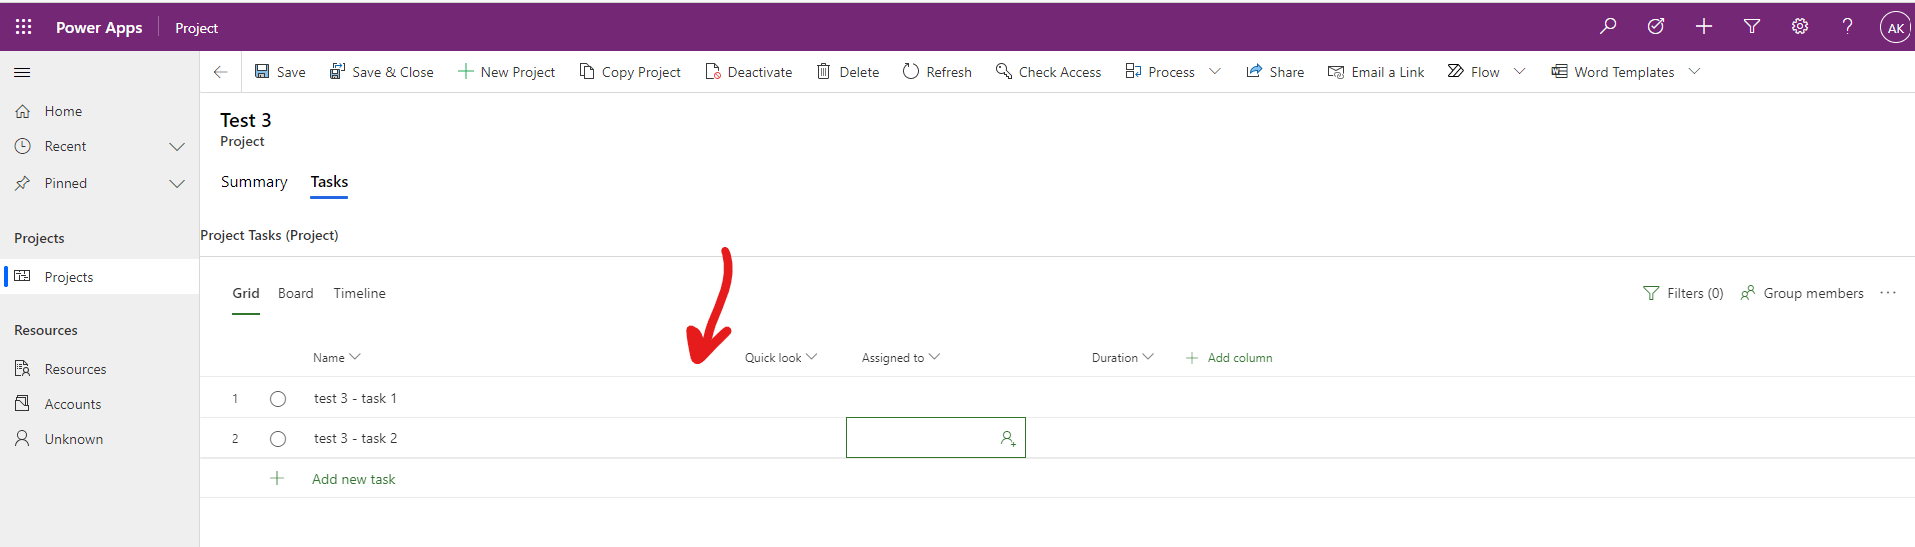The width and height of the screenshot is (1915, 547).
Task: Switch to the Timeline view tab
Action: [360, 293]
